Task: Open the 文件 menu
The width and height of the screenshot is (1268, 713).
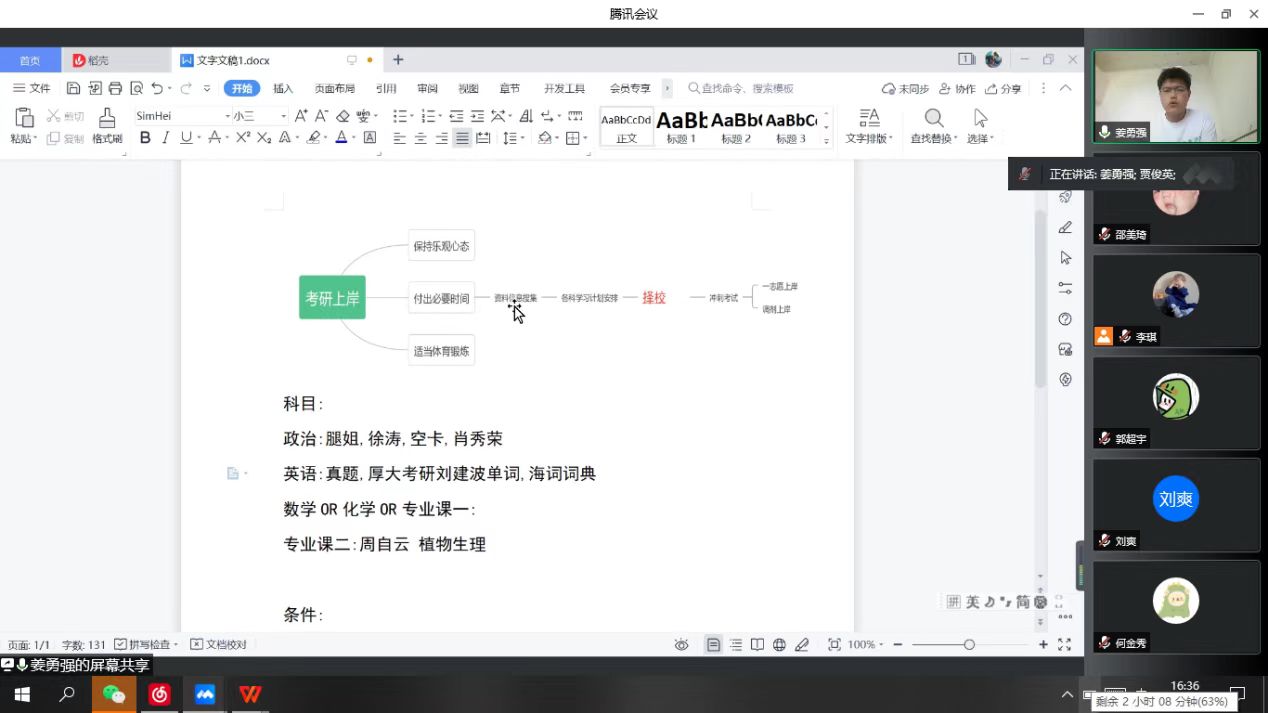Action: pos(32,88)
